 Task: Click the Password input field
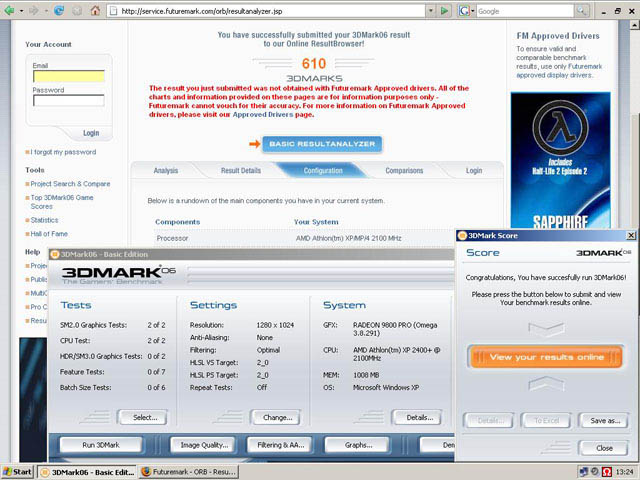point(68,100)
